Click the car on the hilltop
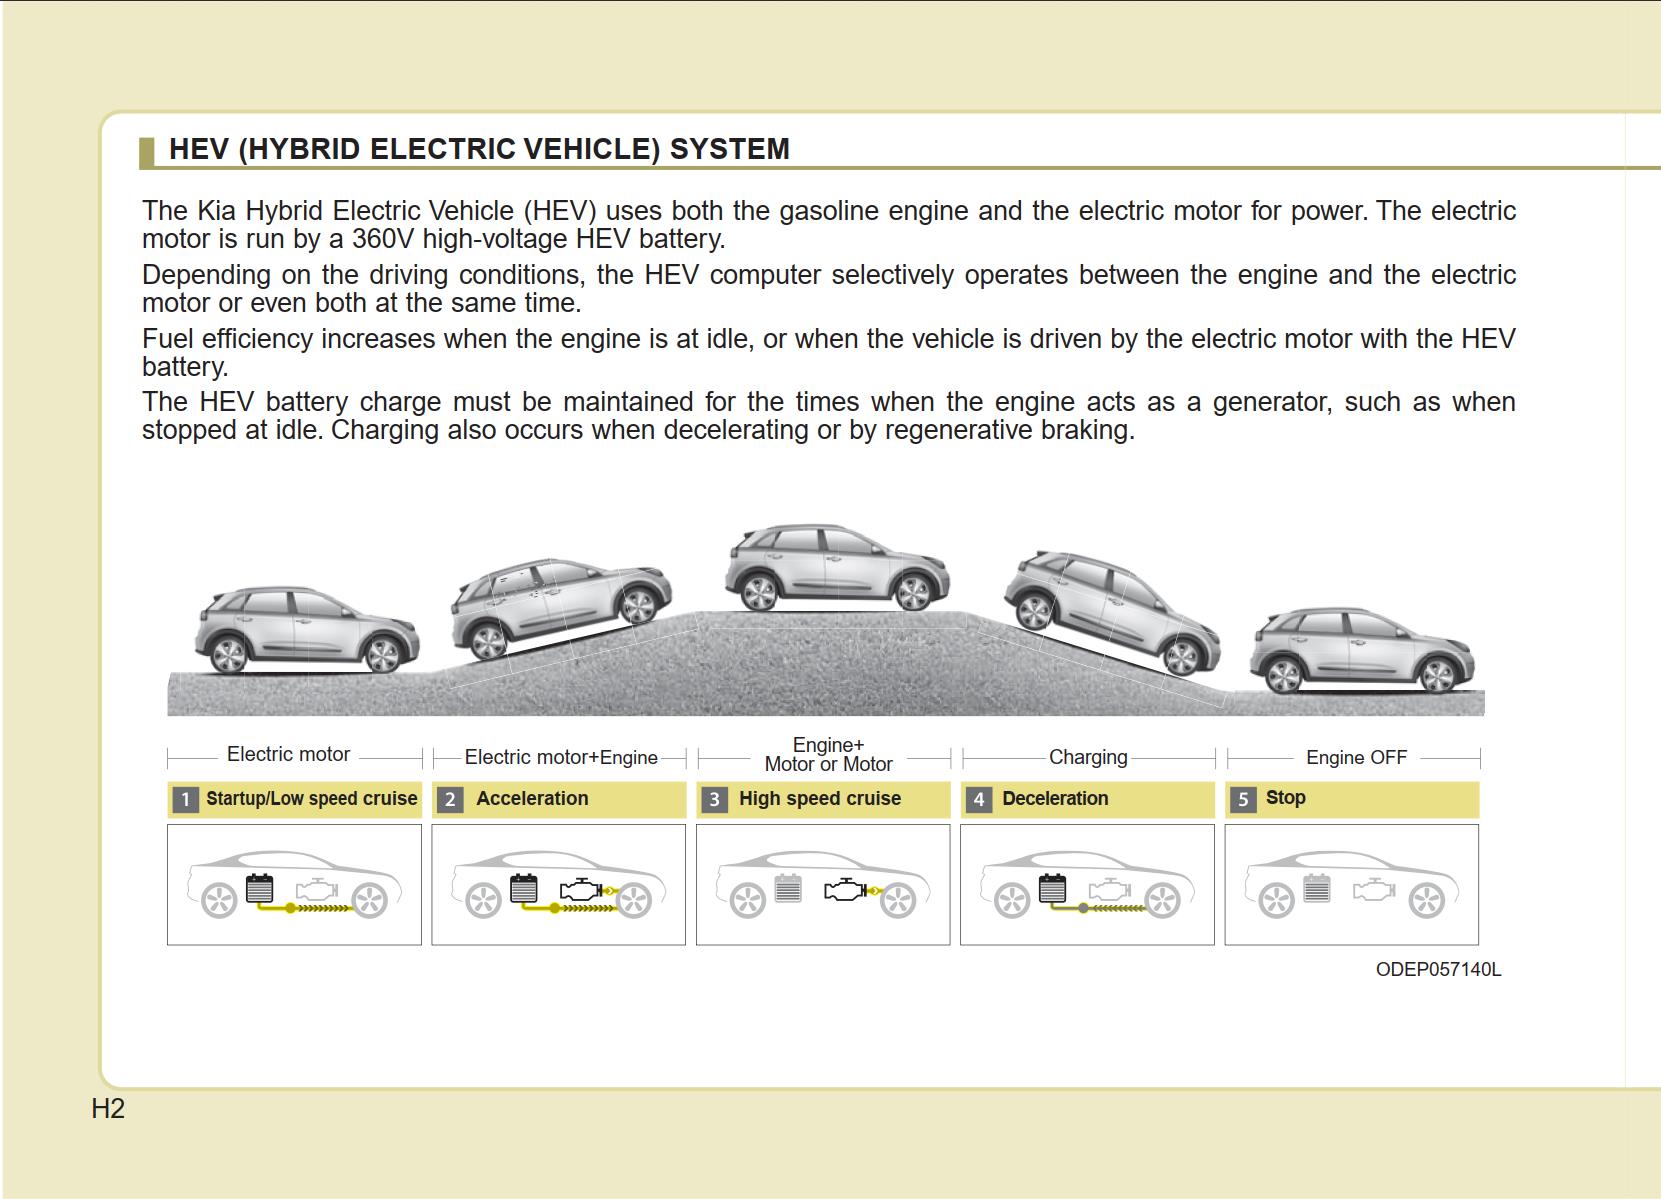The image size is (1661, 1199). [x=836, y=568]
